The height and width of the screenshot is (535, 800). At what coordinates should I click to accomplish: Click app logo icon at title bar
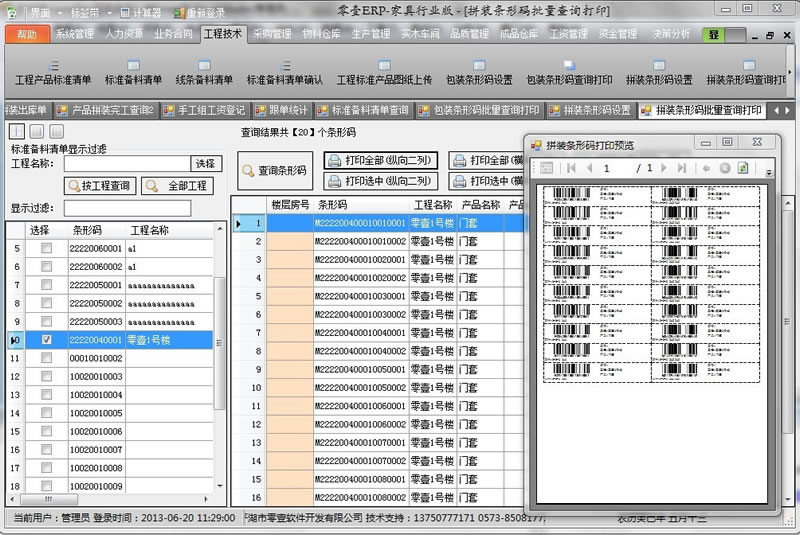[11, 12]
